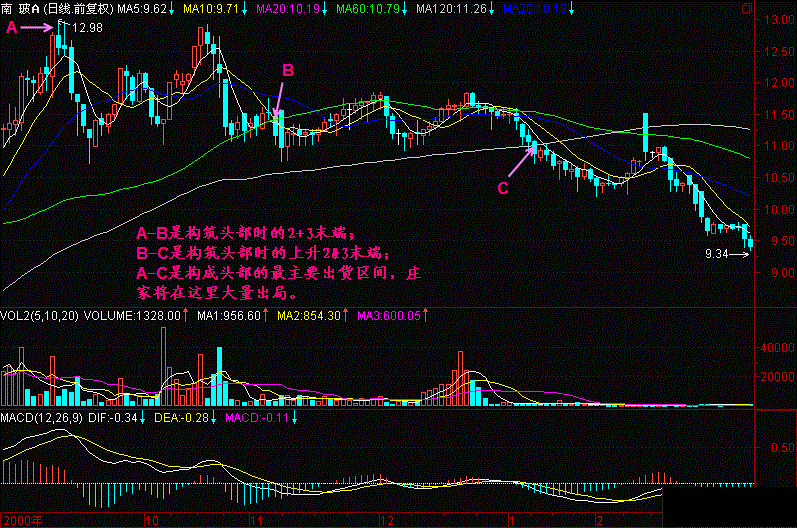The width and height of the screenshot is (797, 528).
Task: Click the down arrow after MA10:9.71
Action: (x=244, y=8)
